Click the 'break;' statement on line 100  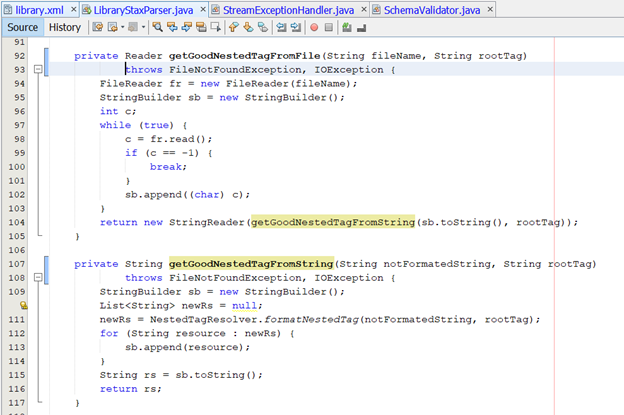168,167
